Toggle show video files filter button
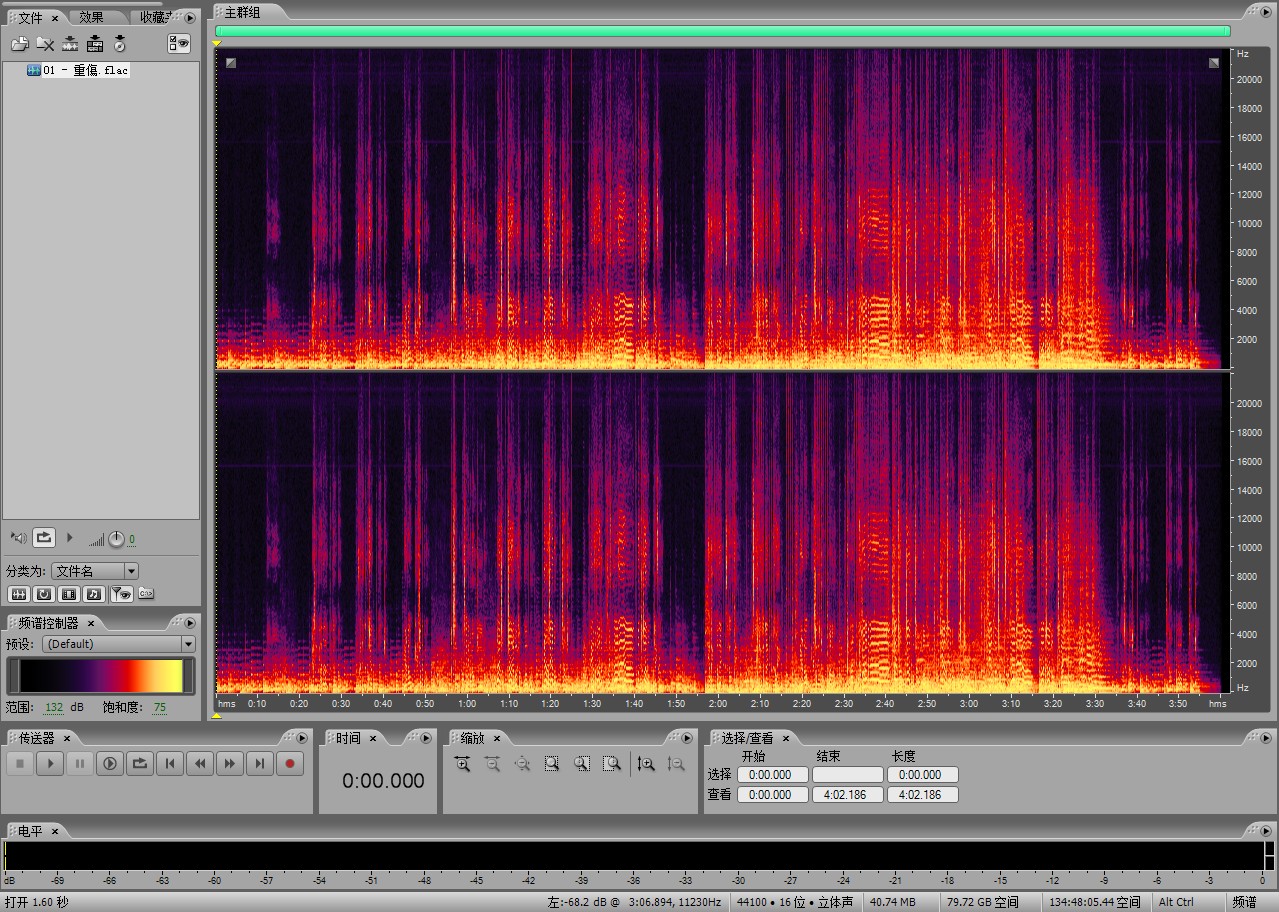 [x=69, y=594]
